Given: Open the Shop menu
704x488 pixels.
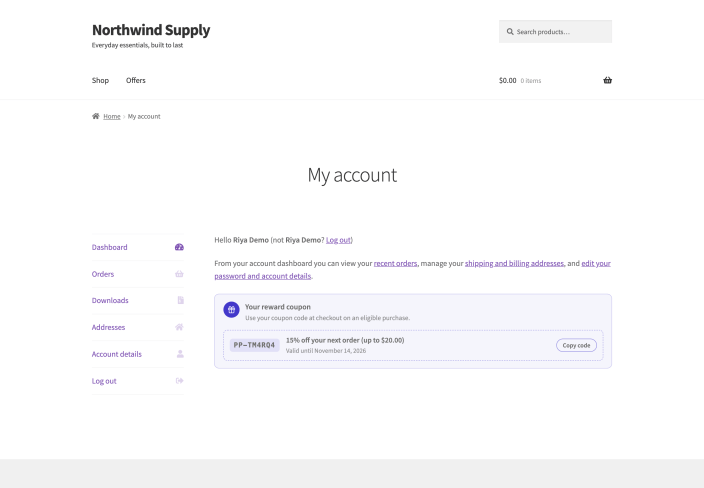Looking at the screenshot, I should (x=100, y=80).
